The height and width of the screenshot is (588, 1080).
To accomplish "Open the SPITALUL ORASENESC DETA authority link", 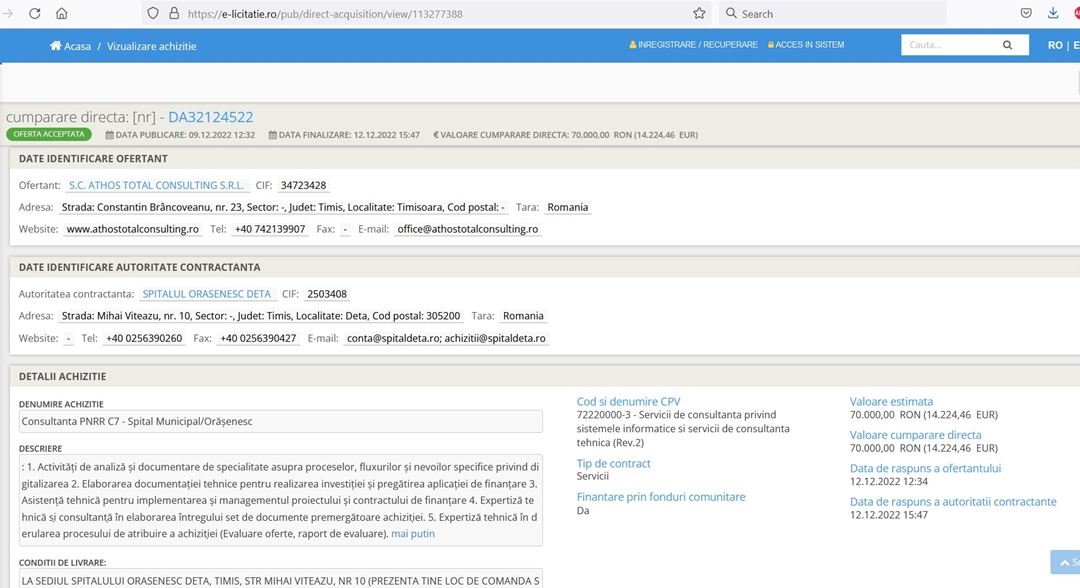I will 206,294.
